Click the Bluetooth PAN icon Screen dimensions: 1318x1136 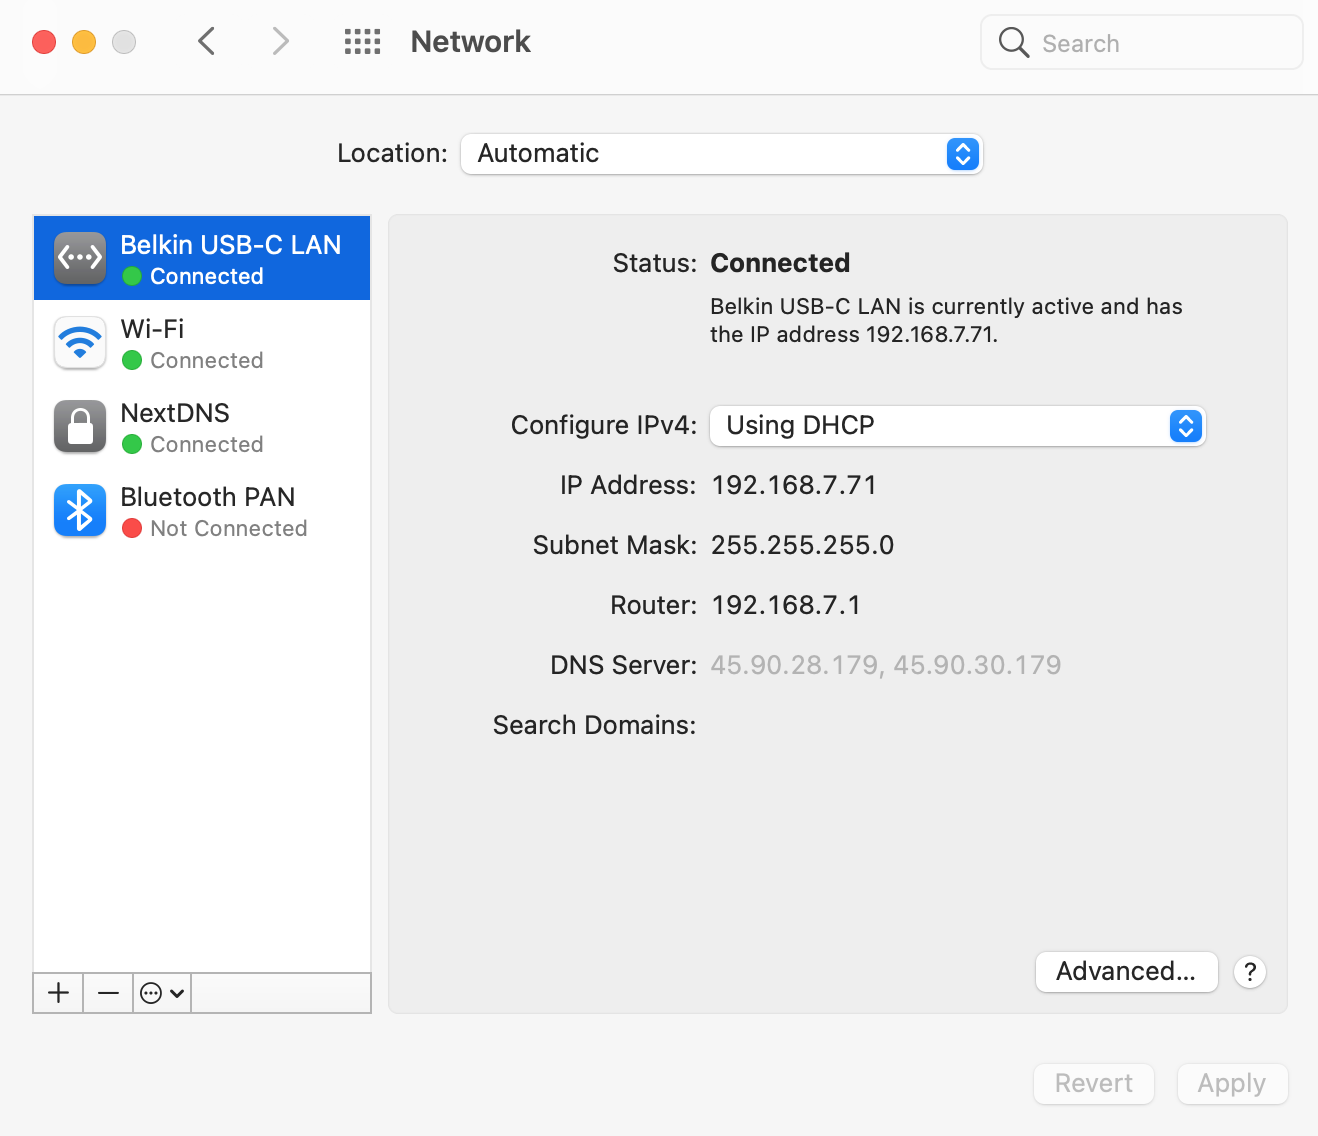80,511
